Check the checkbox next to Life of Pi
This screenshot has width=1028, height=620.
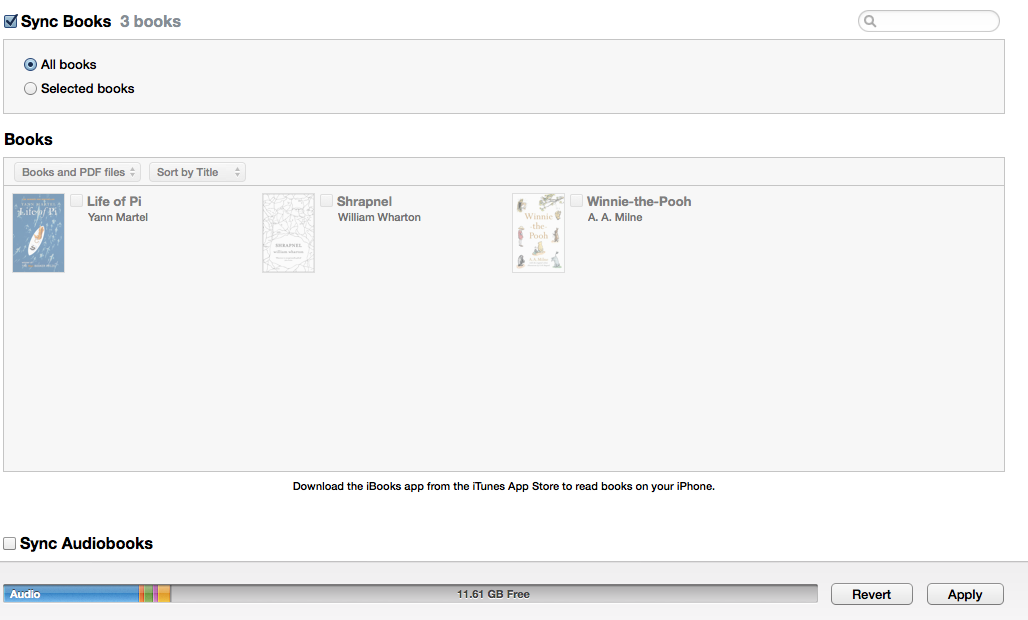(76, 200)
